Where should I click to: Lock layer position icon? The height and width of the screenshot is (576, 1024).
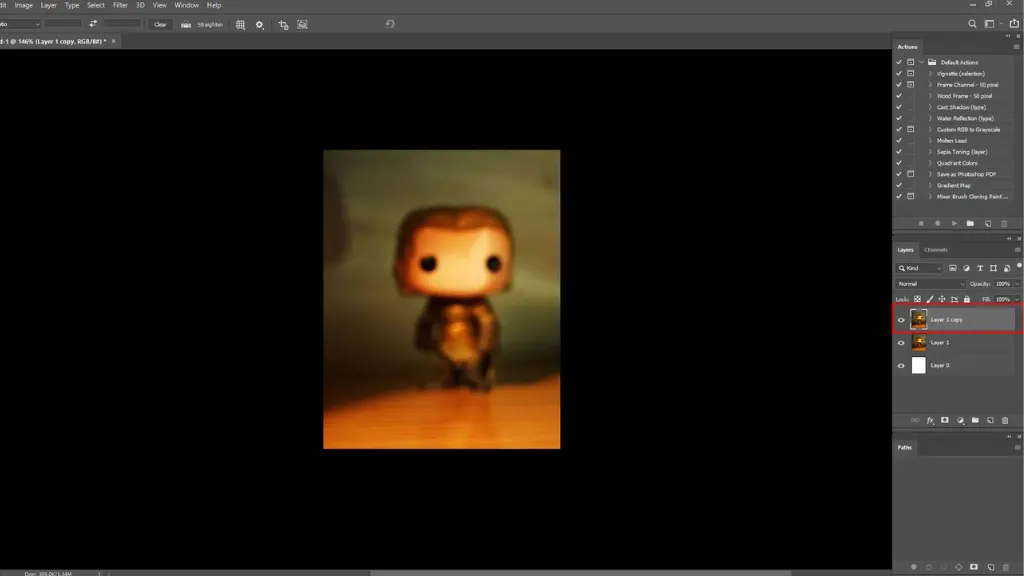[x=942, y=299]
